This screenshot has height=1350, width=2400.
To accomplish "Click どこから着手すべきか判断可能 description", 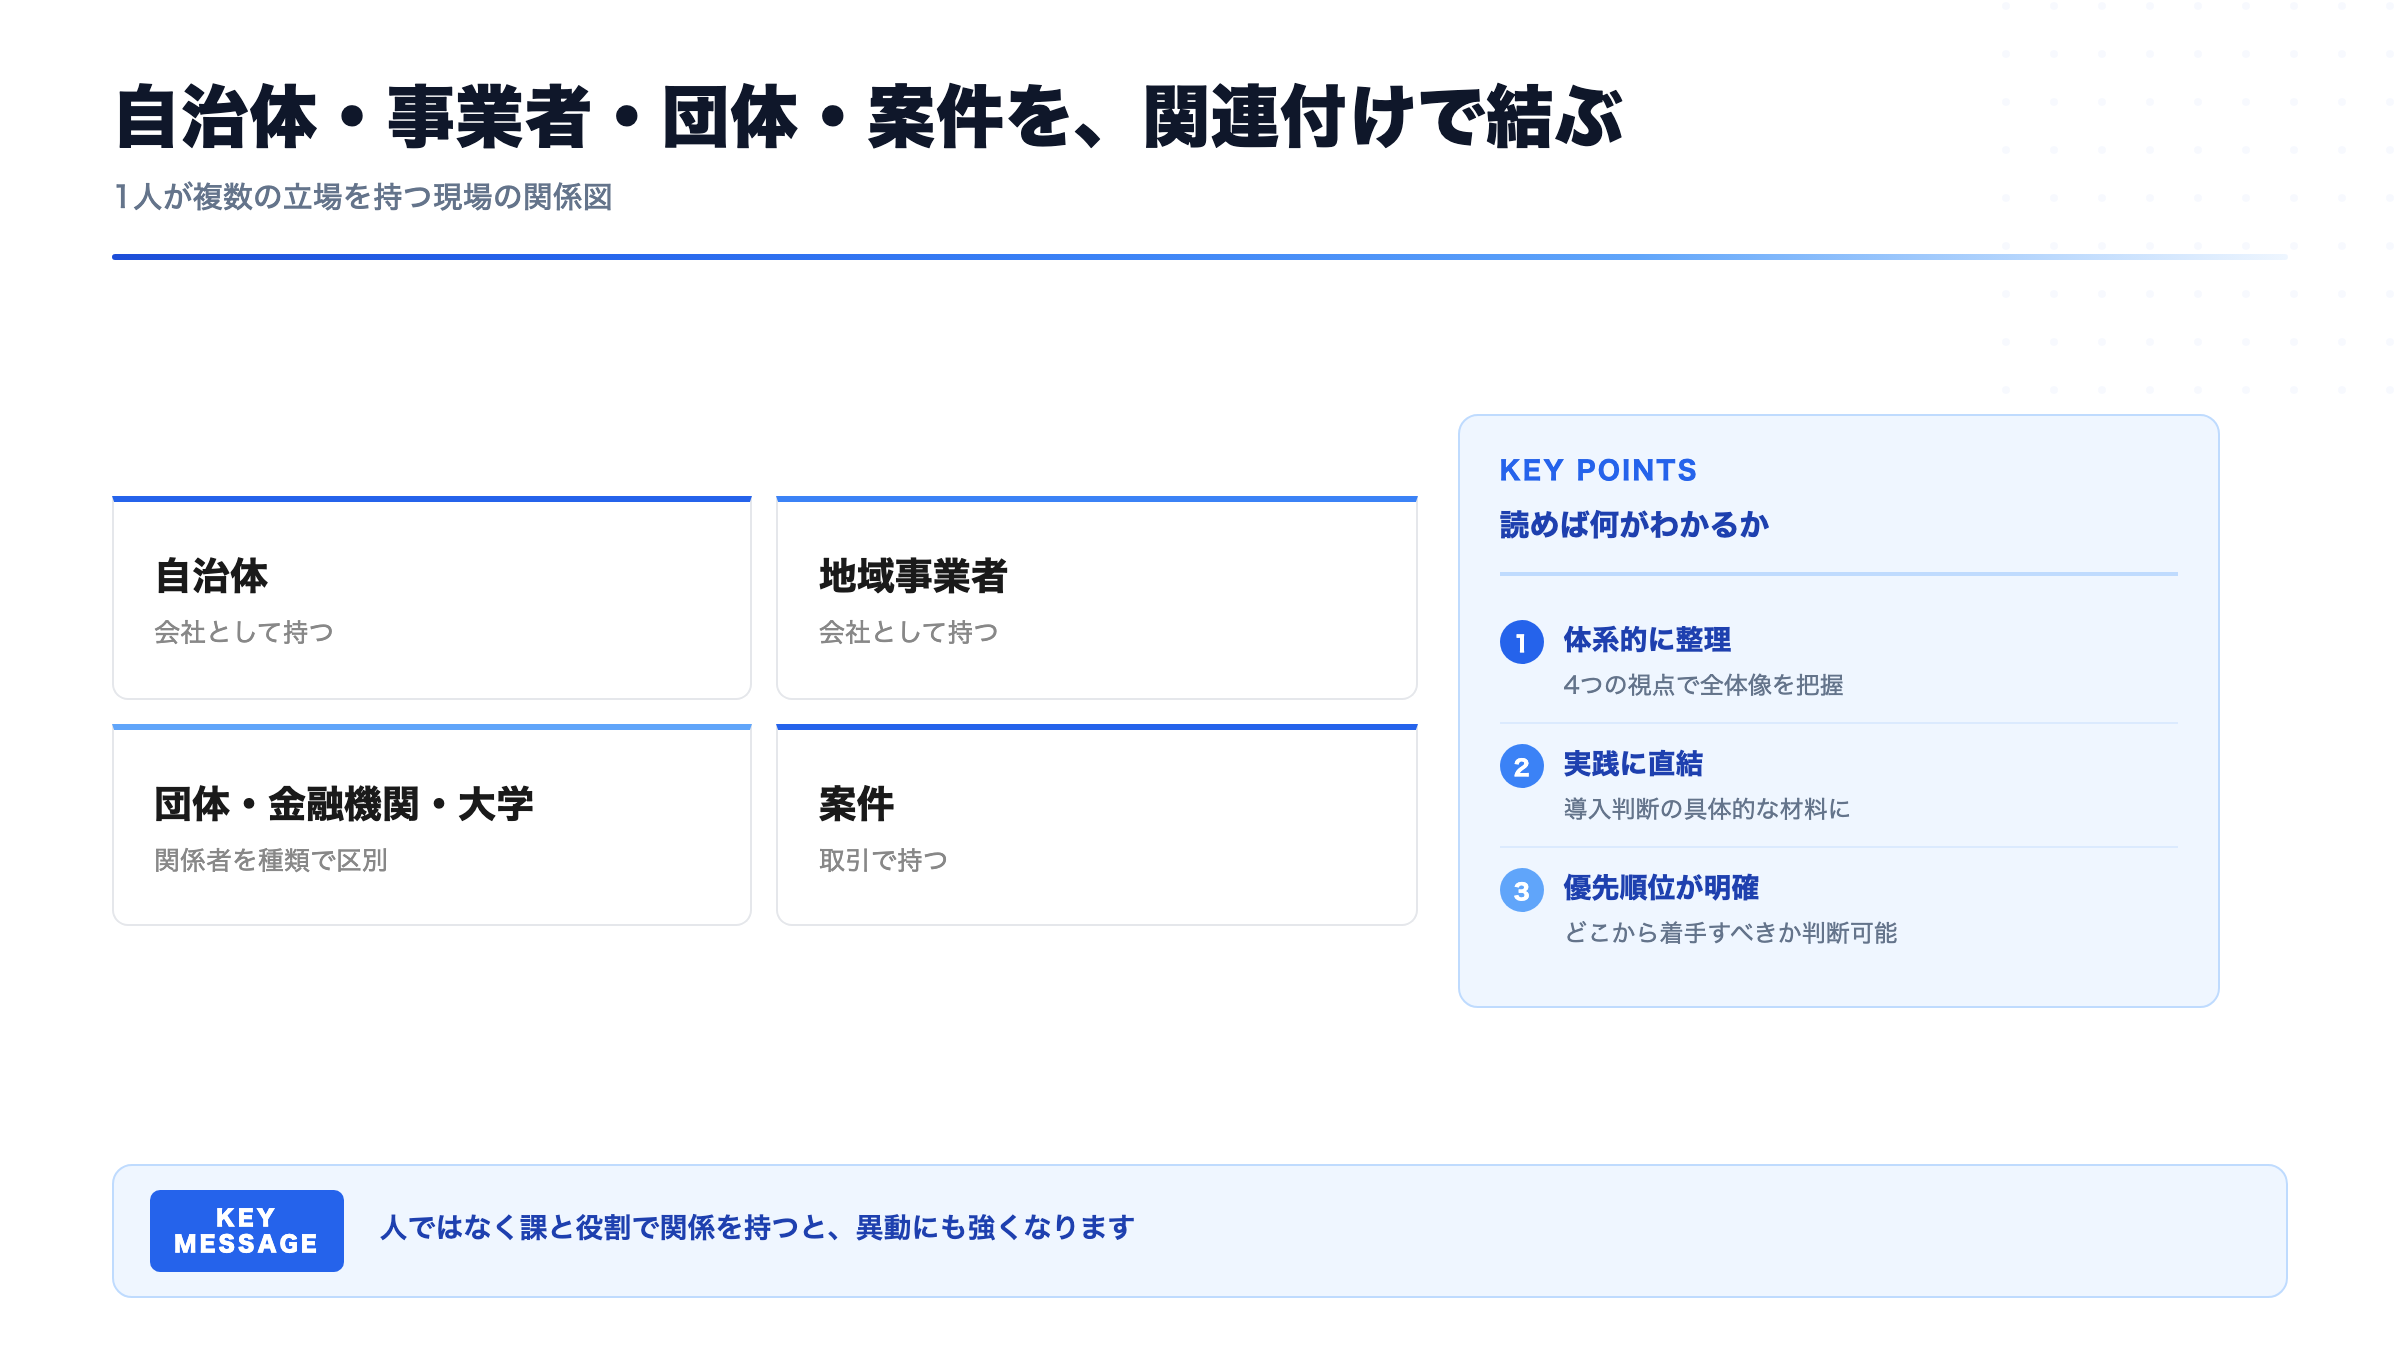I will [x=1730, y=933].
